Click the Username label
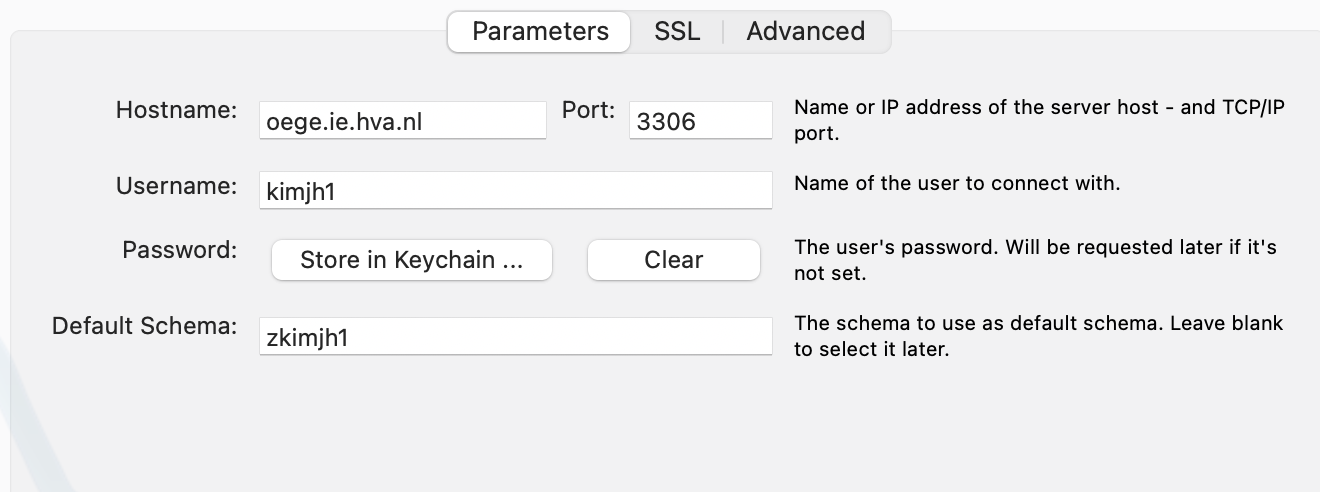1320x492 pixels. (177, 186)
